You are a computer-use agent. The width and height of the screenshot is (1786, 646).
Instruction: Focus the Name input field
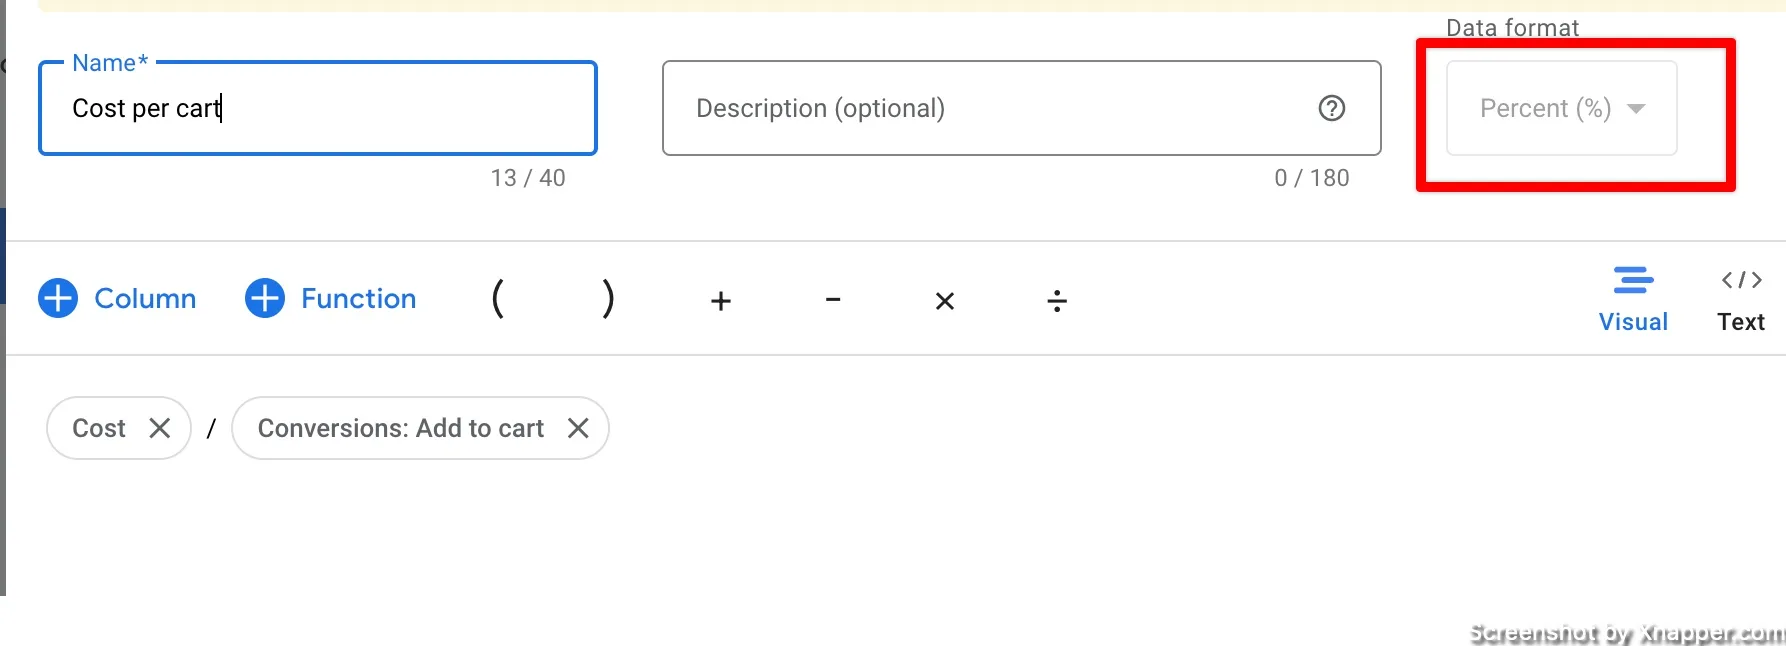(x=318, y=108)
